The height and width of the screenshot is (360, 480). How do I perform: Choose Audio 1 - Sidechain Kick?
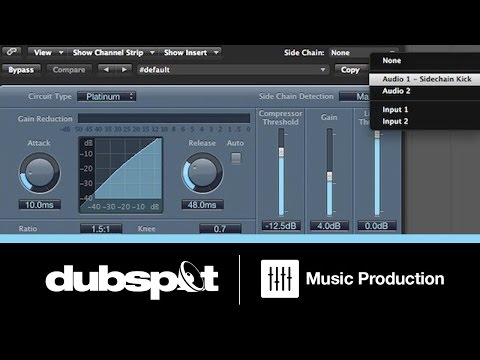tap(424, 79)
